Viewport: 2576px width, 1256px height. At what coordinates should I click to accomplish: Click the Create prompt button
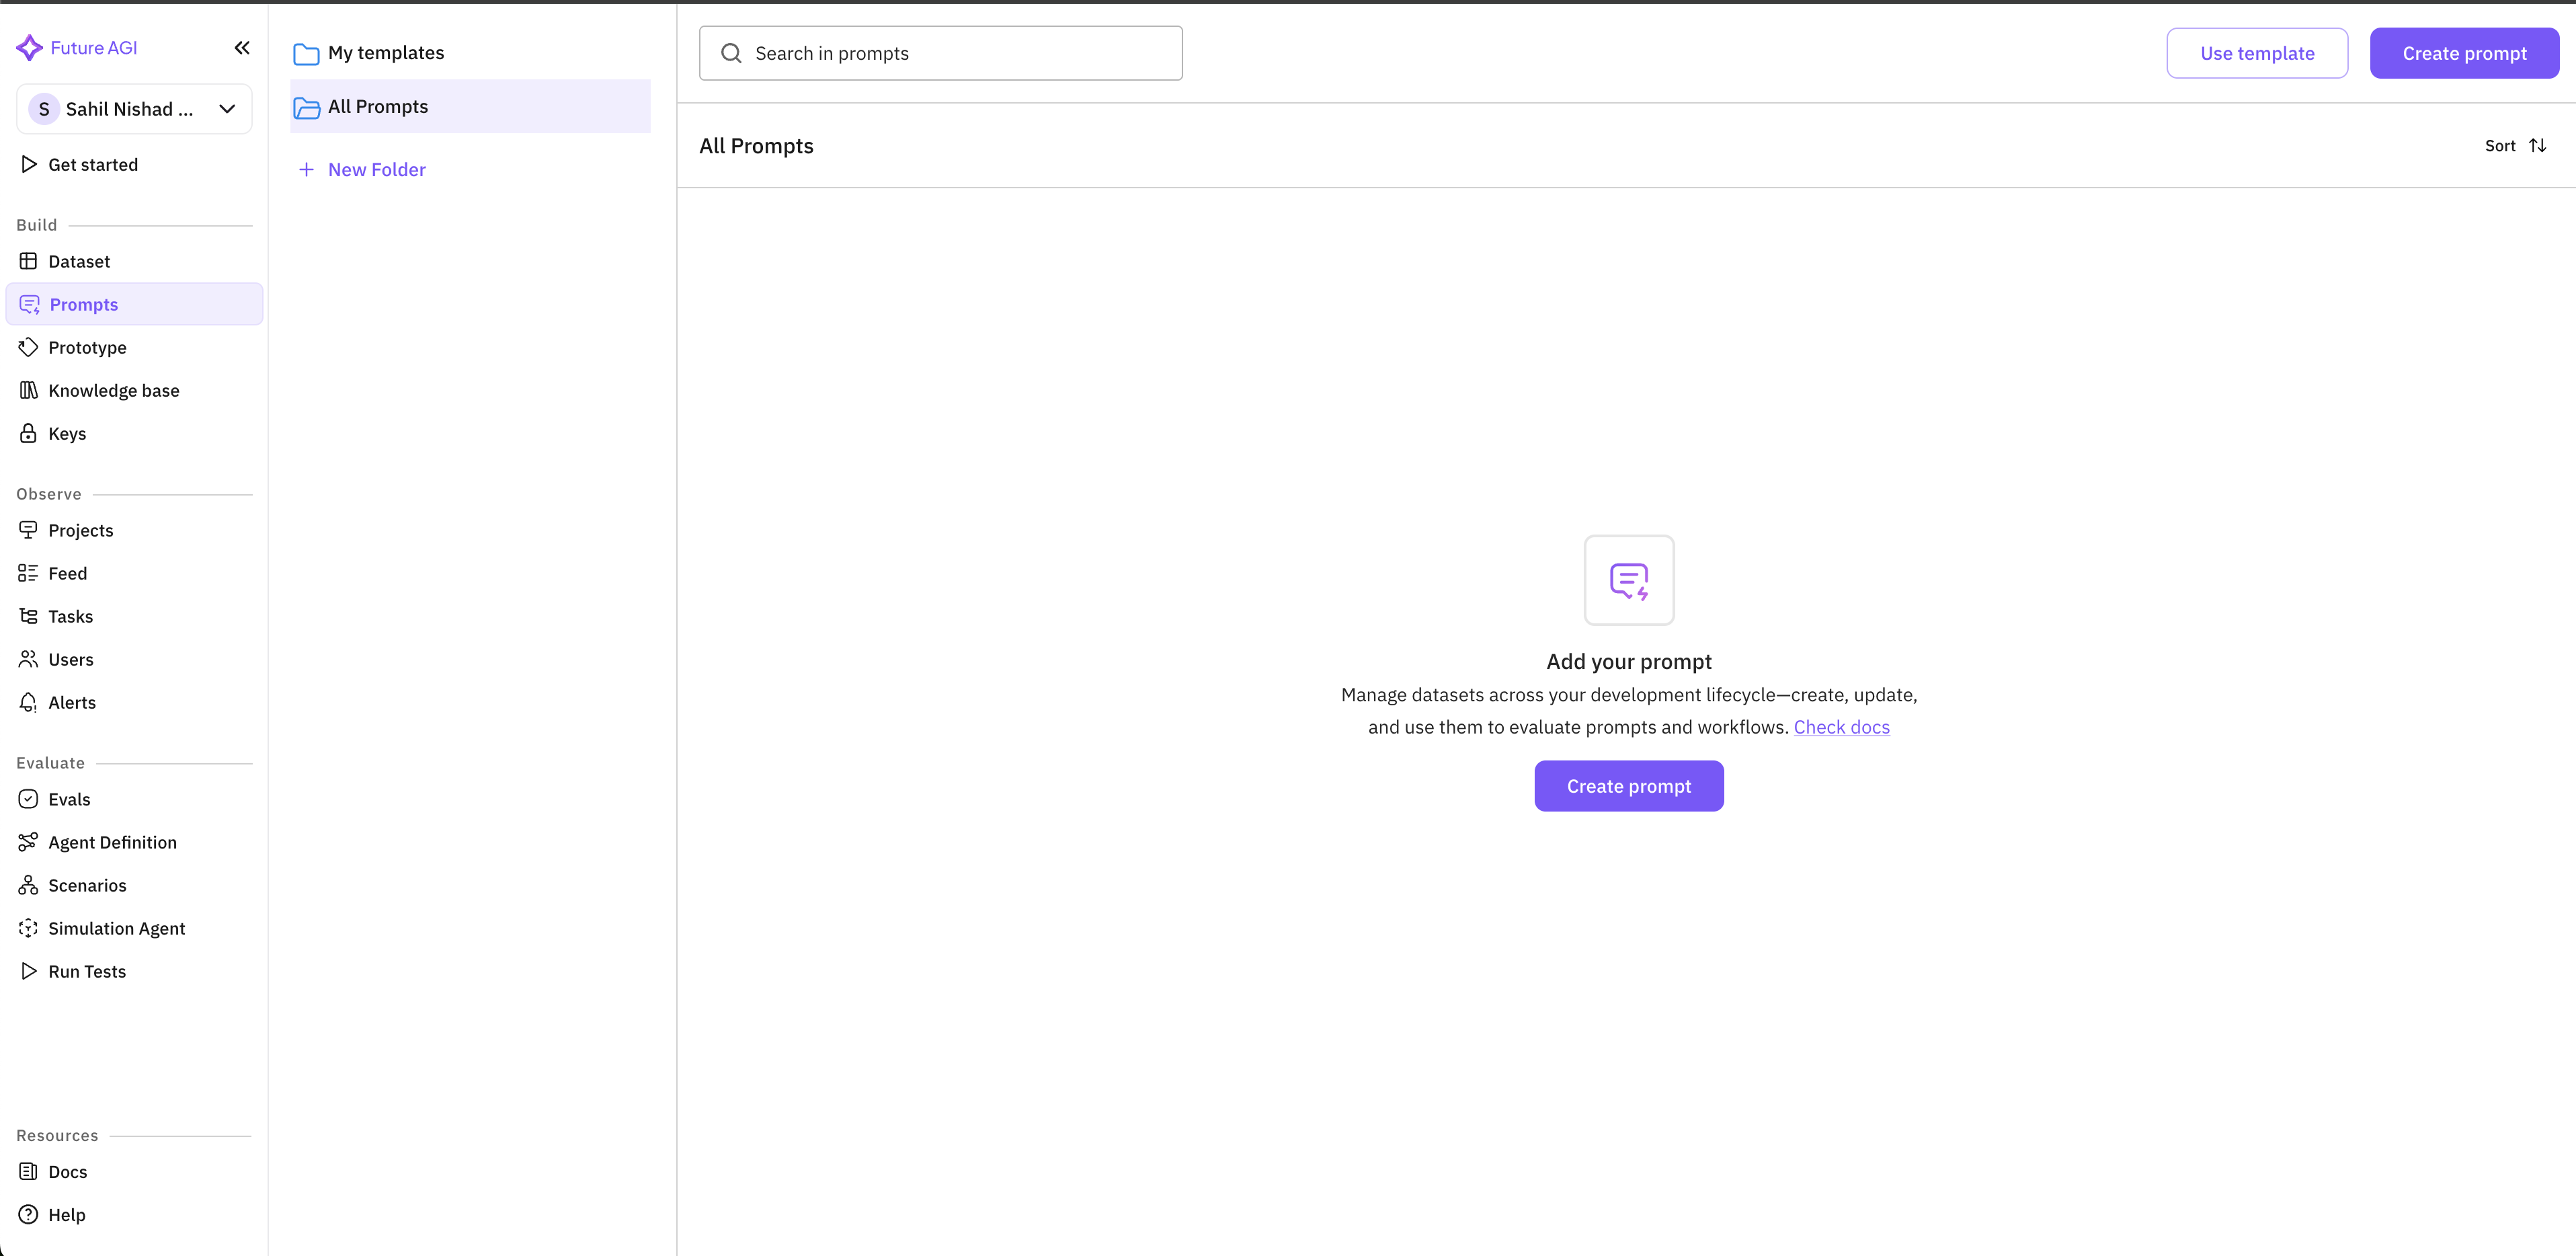(1628, 786)
